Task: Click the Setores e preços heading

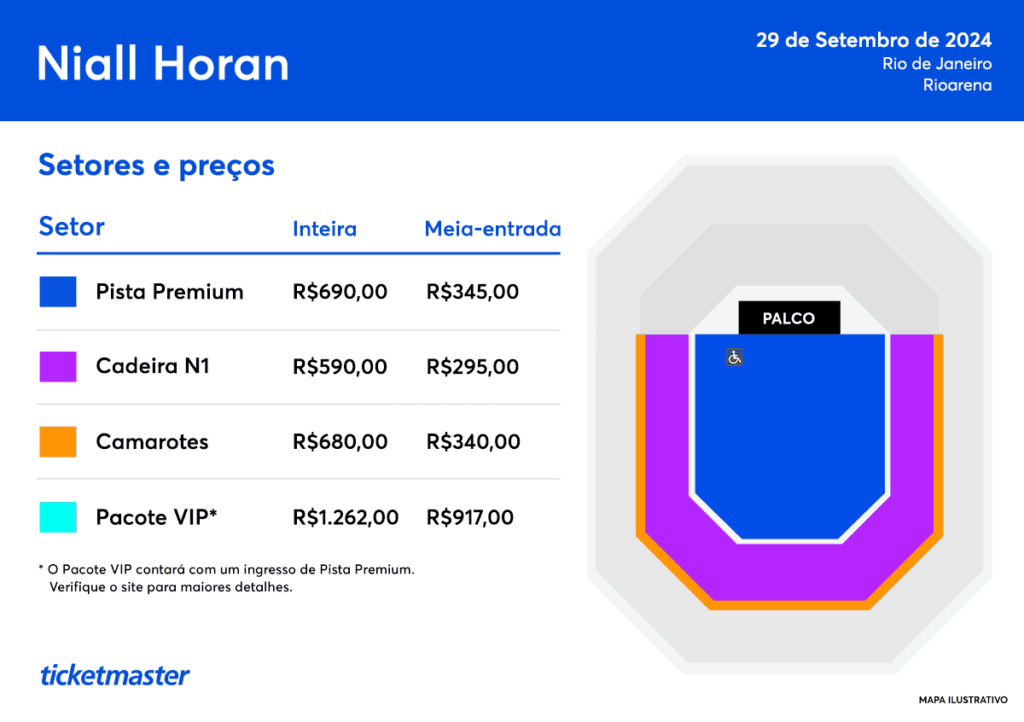Action: tap(156, 165)
